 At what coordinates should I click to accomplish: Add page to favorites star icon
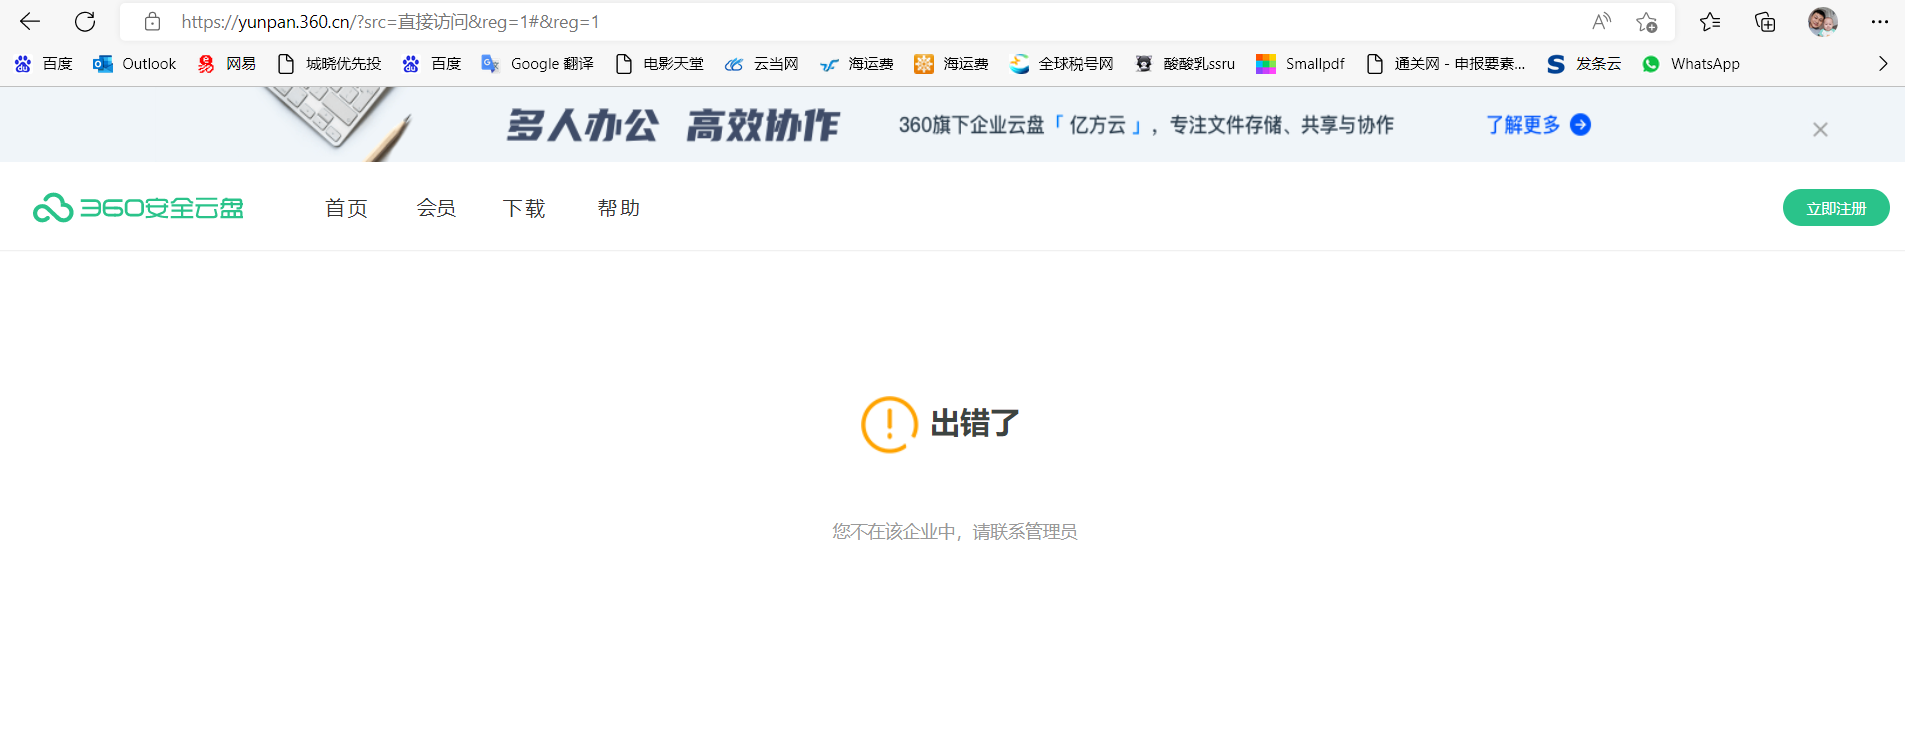click(1646, 21)
